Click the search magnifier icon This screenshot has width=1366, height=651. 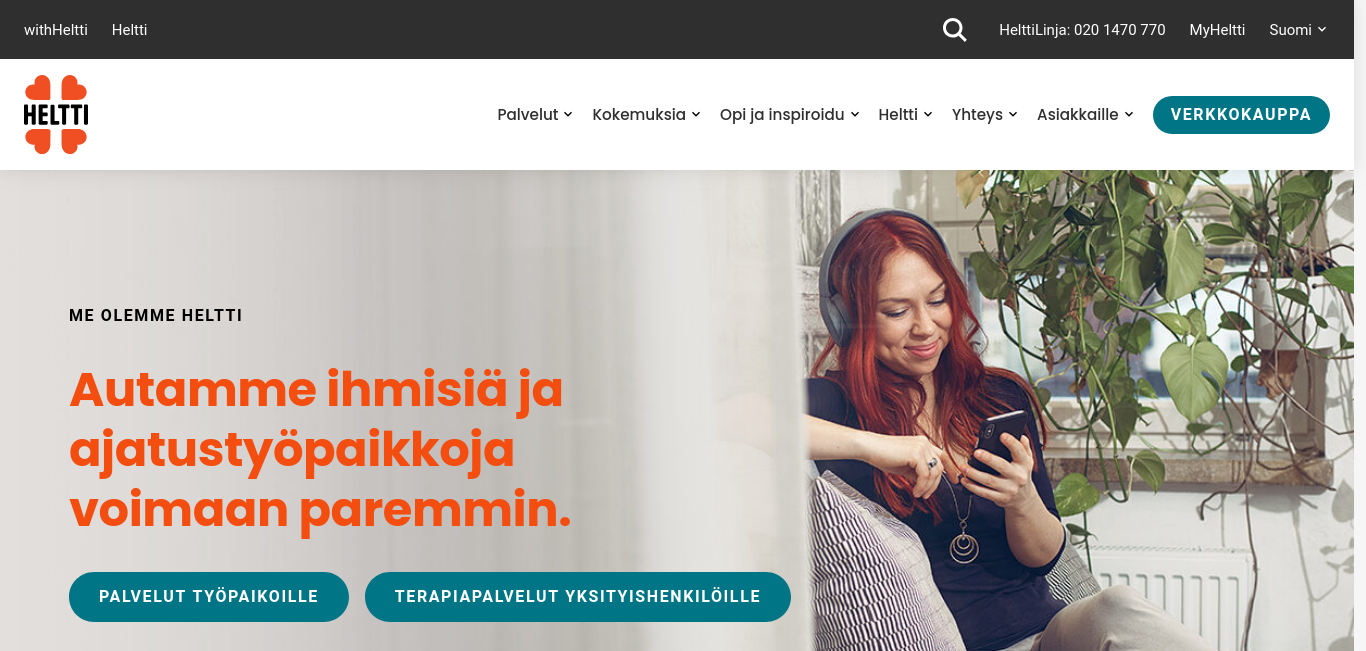(954, 30)
